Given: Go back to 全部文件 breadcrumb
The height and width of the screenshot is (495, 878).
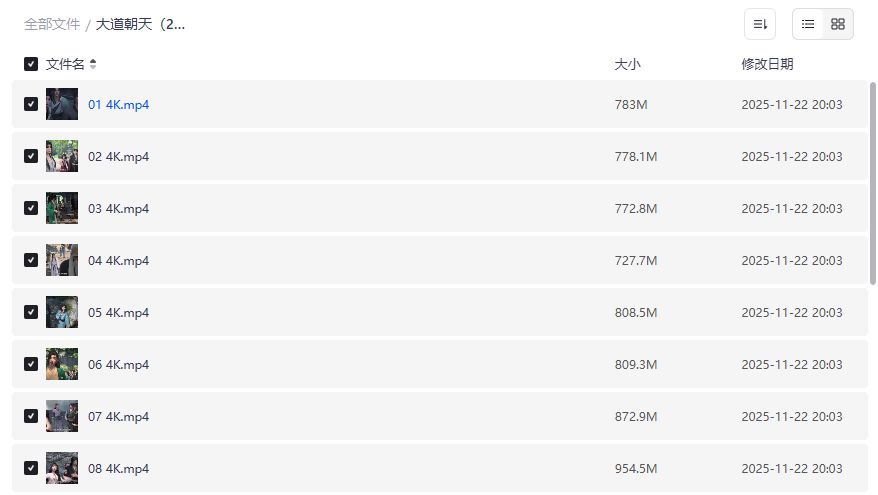Looking at the screenshot, I should [x=52, y=24].
